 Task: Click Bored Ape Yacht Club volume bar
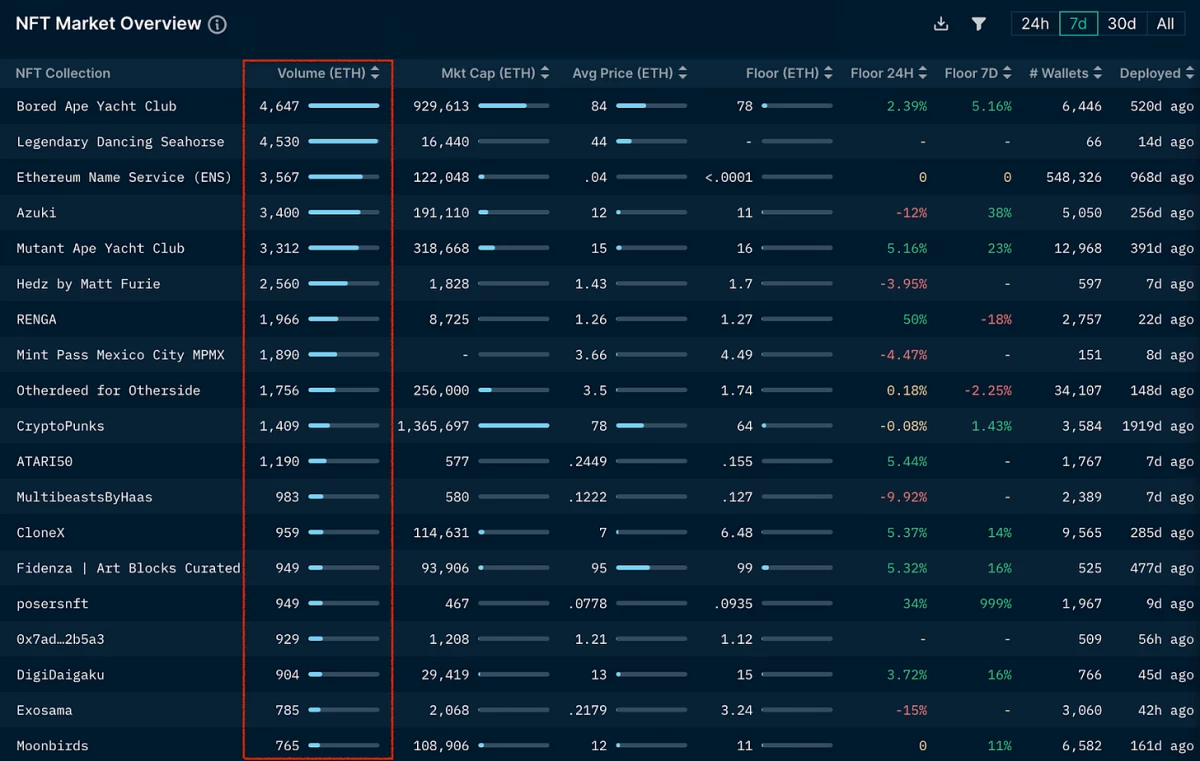(x=344, y=106)
